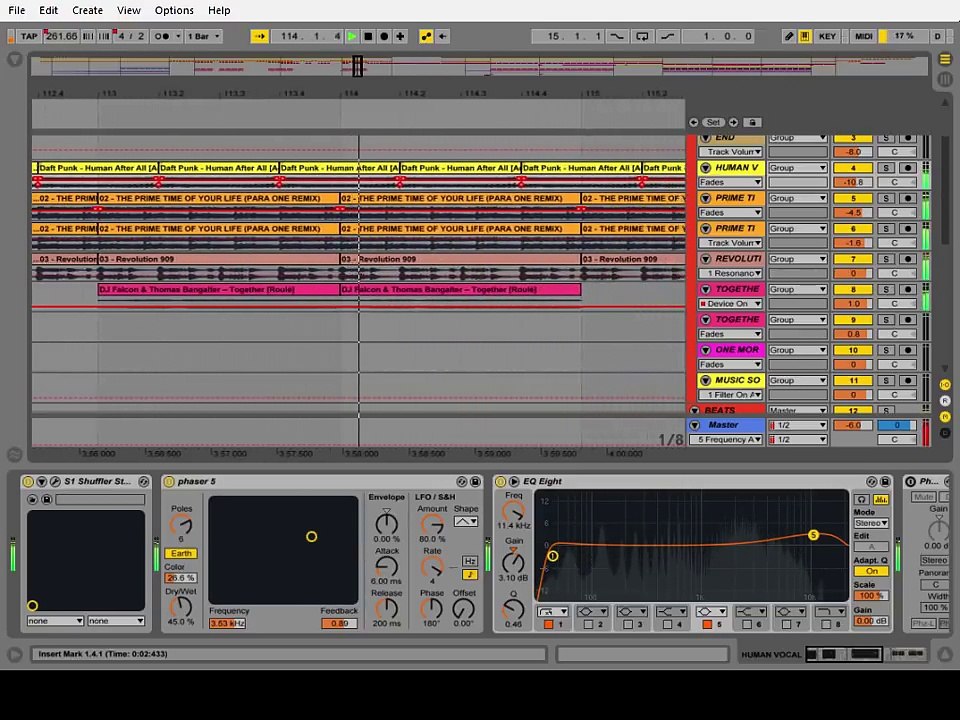960x720 pixels.
Task: Open the Edit menu
Action: tap(48, 10)
